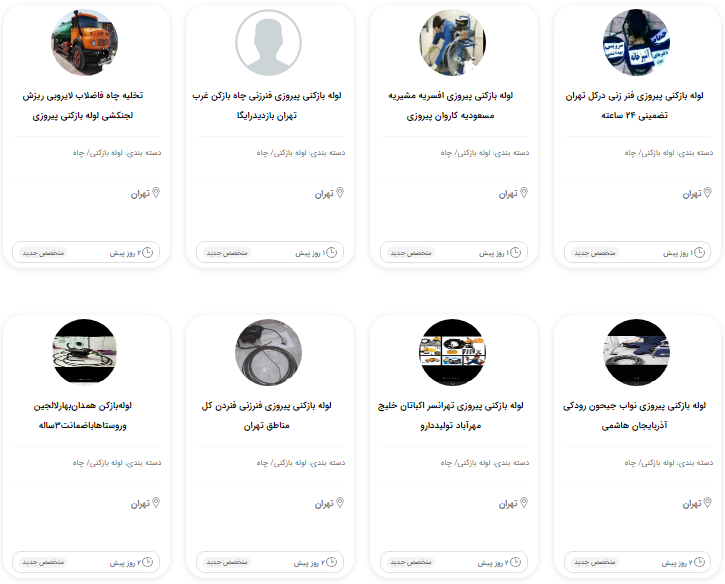
Task: Open the worker with drain machine photo
Action: coord(452,43)
